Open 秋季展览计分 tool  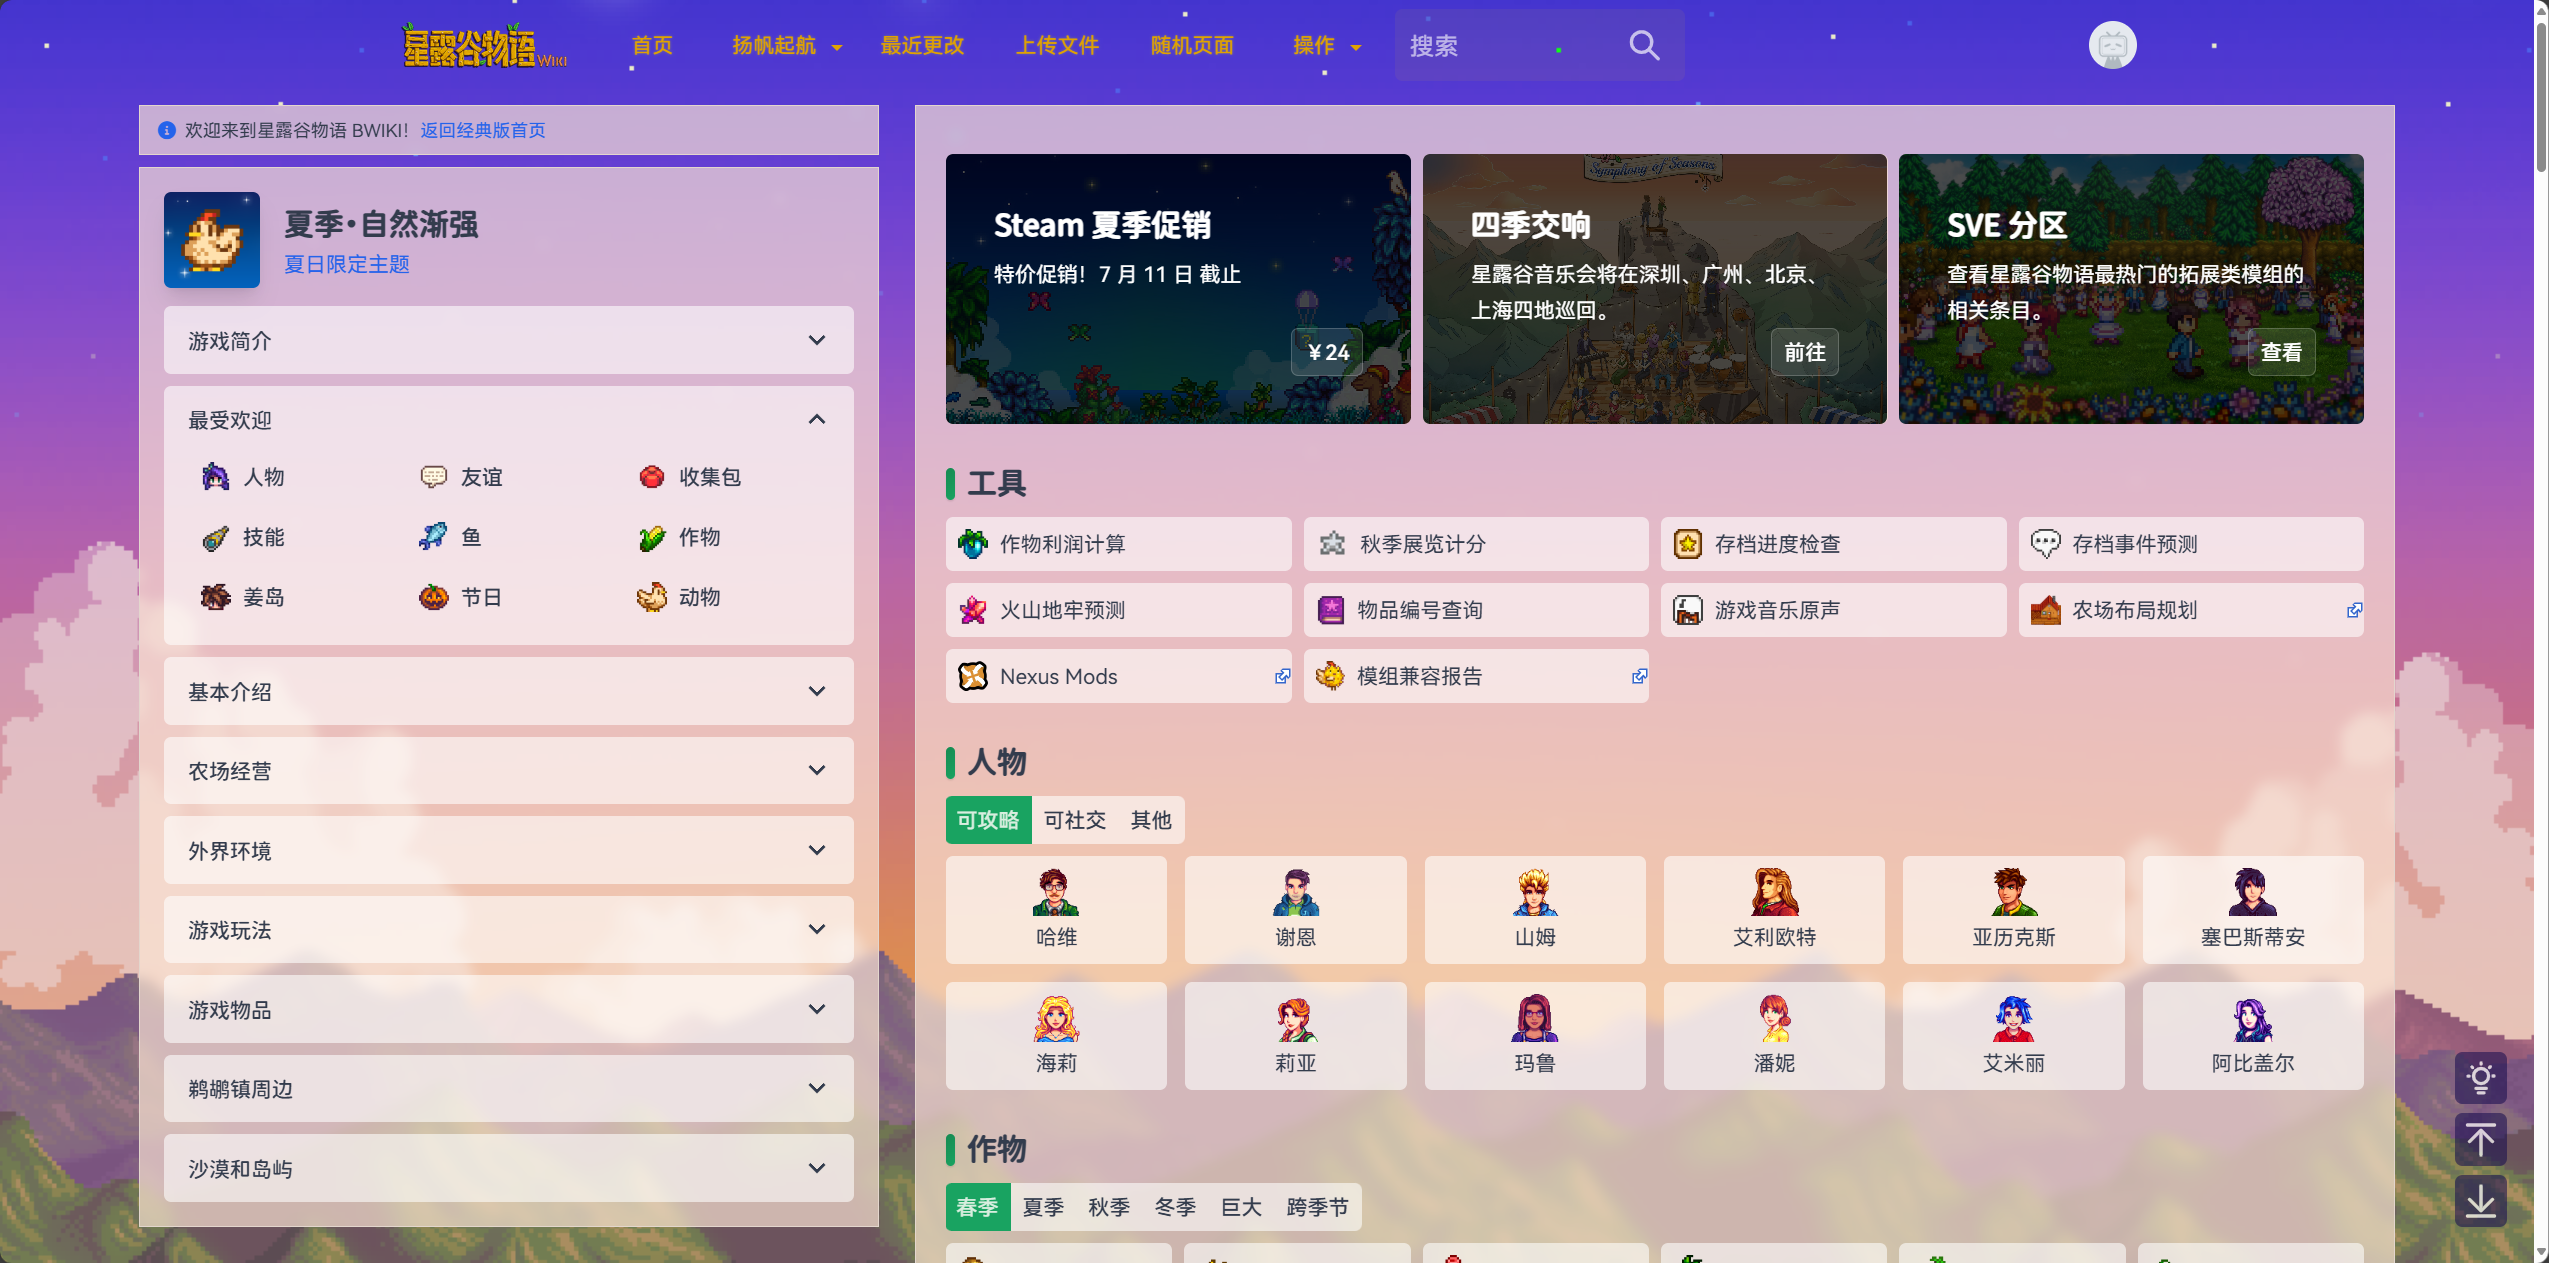(x=1476, y=544)
